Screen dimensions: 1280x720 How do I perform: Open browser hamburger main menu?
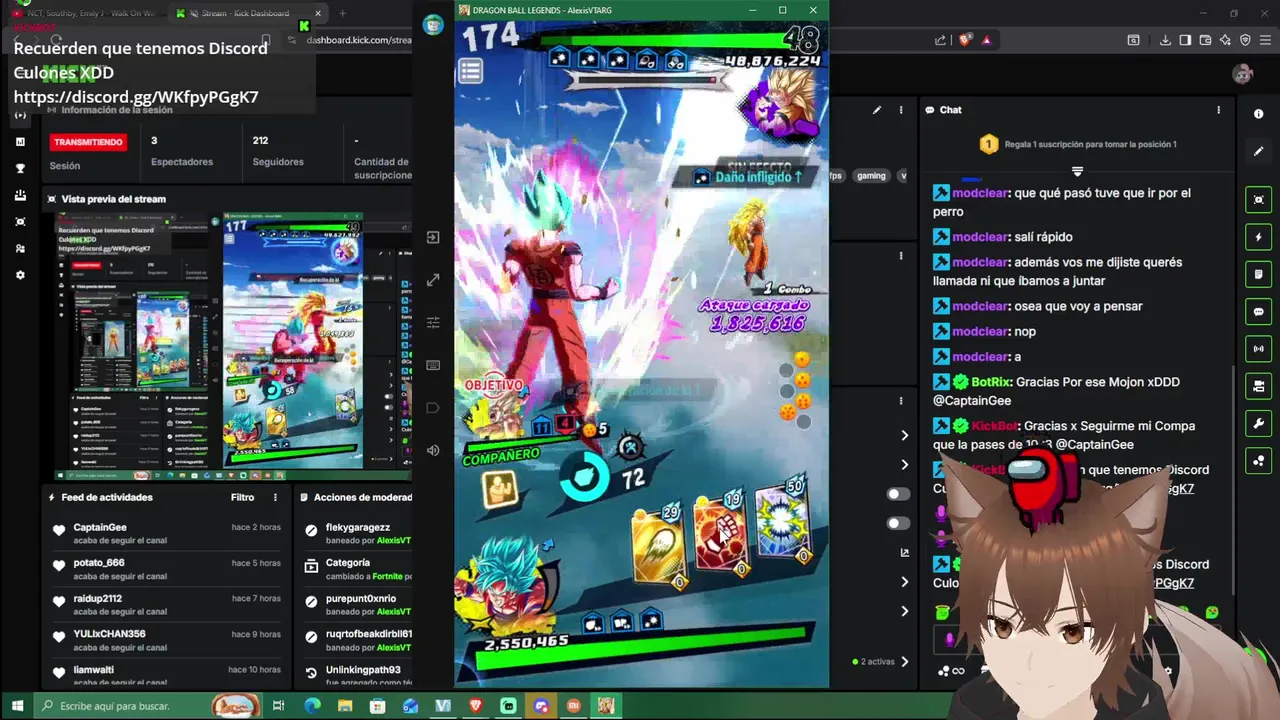point(1264,40)
